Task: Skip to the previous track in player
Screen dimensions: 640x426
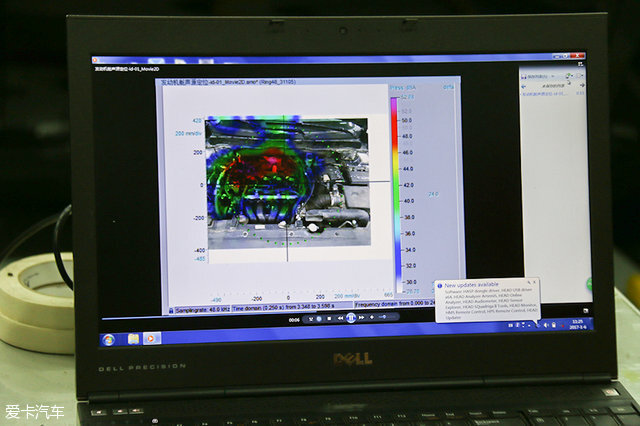Action: point(338,318)
